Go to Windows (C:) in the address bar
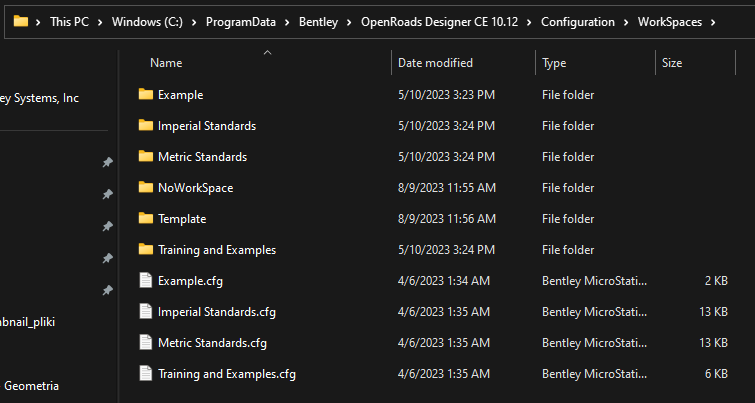Viewport: 755px width, 403px height. tap(147, 22)
